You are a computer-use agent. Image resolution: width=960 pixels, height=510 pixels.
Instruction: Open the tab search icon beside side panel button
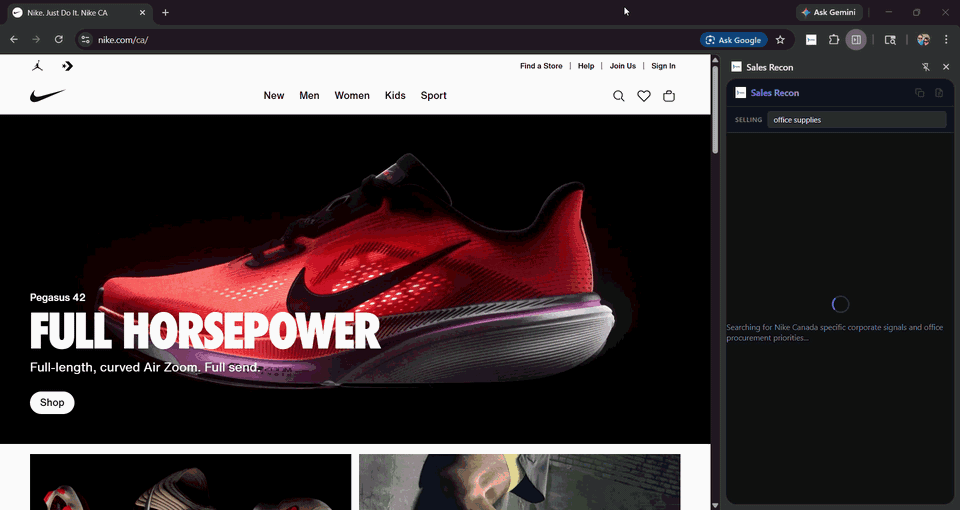tap(890, 40)
